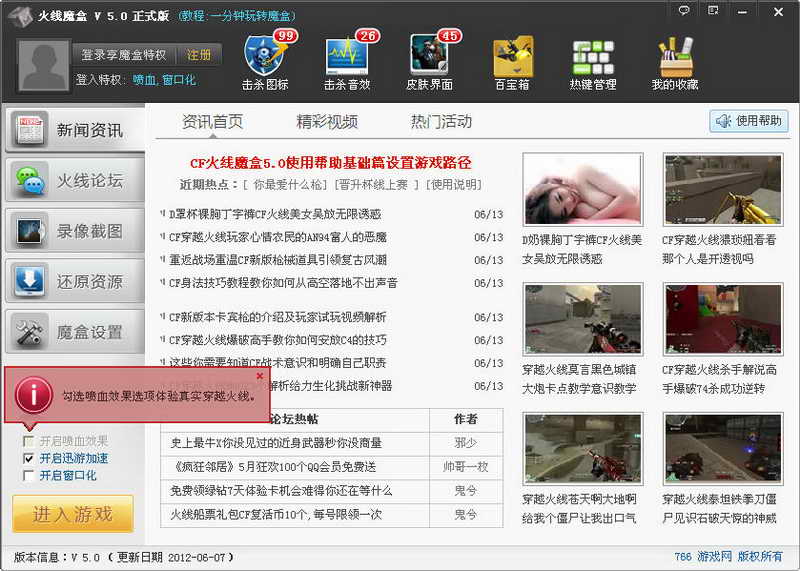This screenshot has width=800, height=571.
Task: Click caption 穿越火线莫言黑色城镇大炮卡点教学
Action: [579, 379]
